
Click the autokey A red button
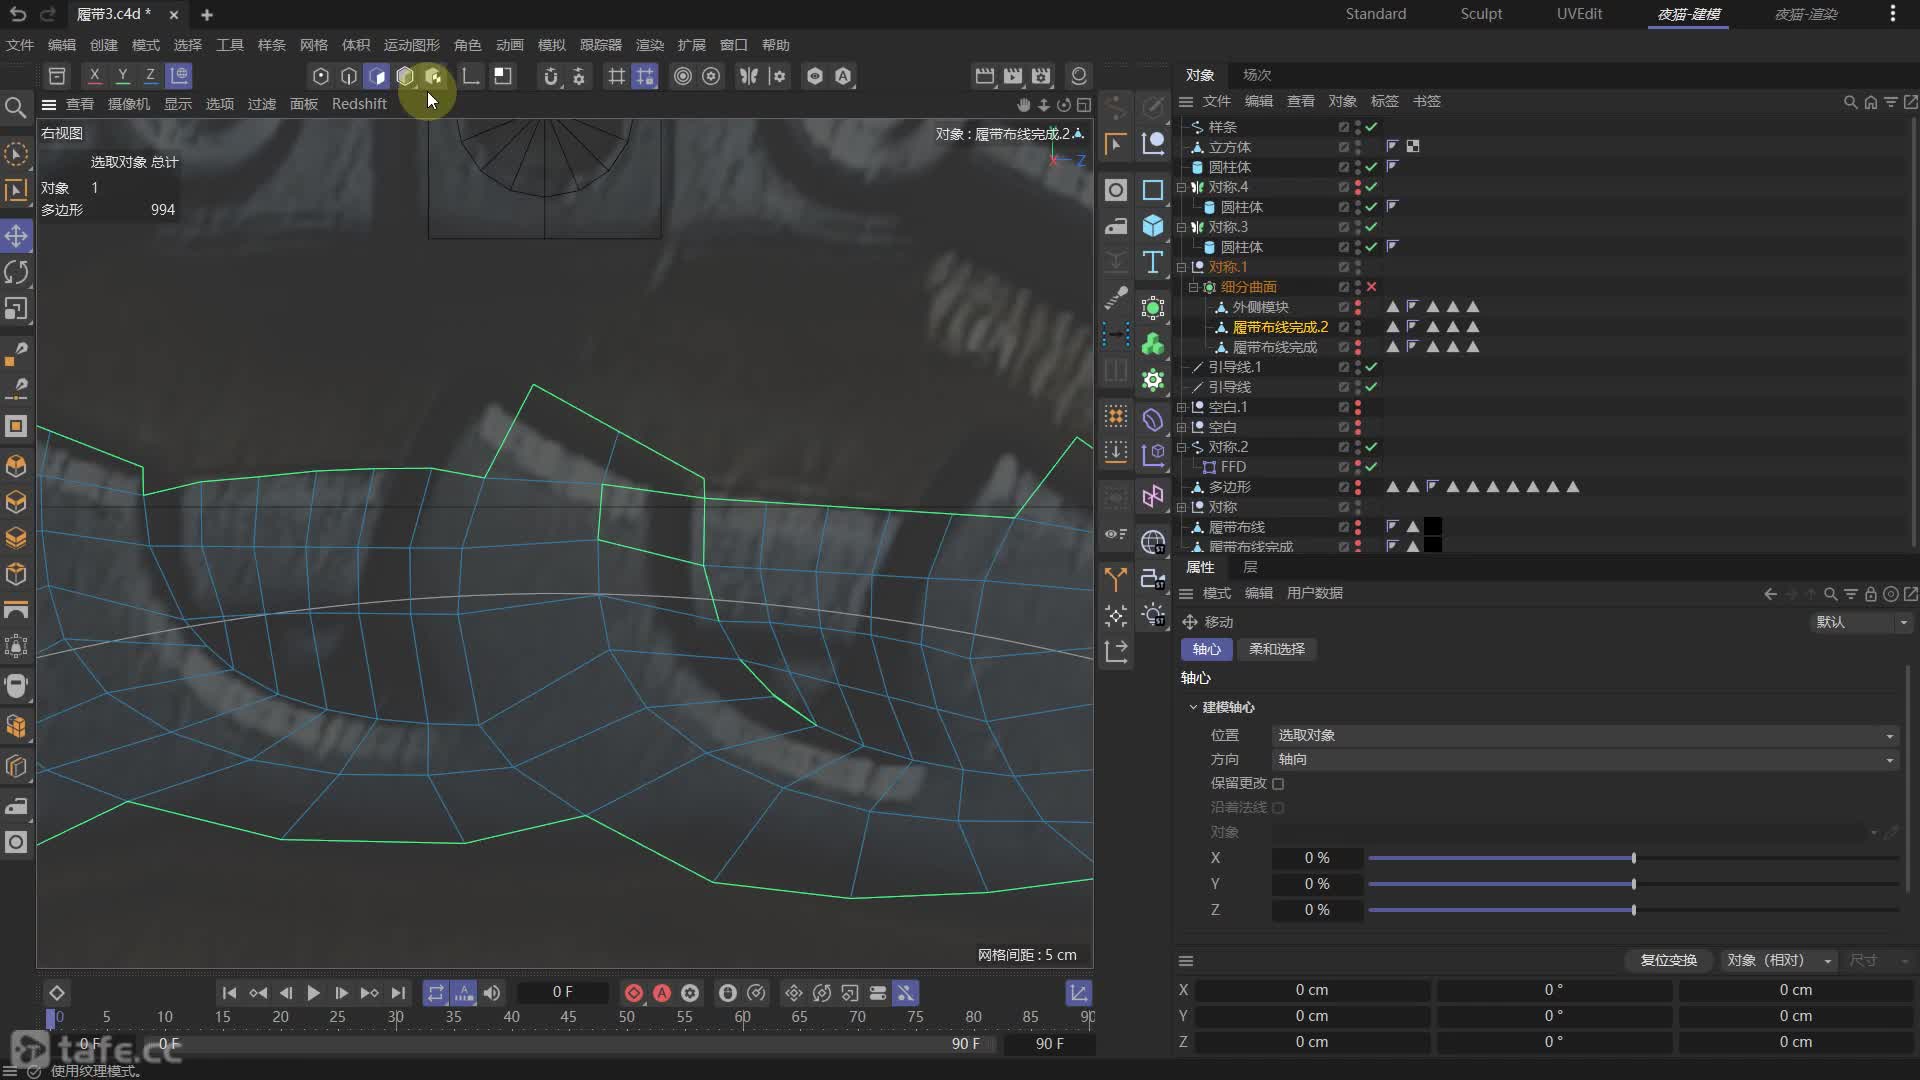pos(662,993)
